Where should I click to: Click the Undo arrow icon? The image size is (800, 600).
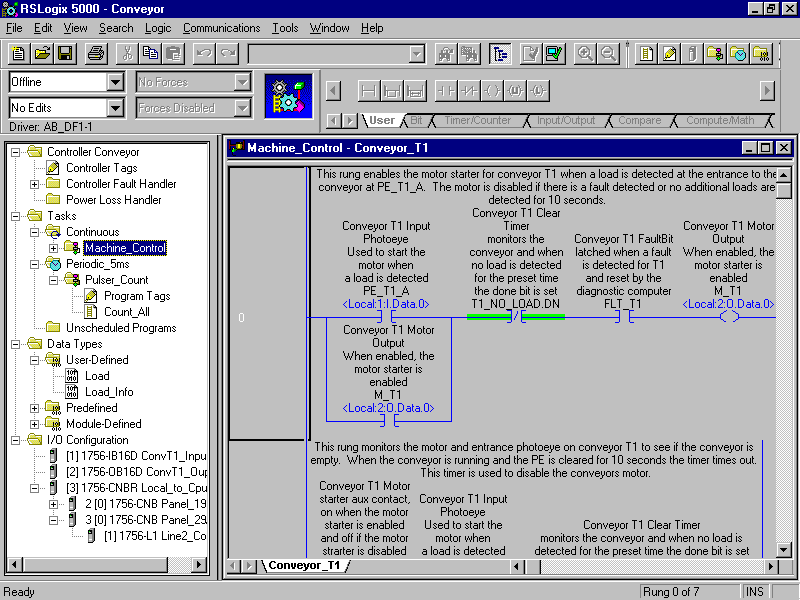[204, 53]
